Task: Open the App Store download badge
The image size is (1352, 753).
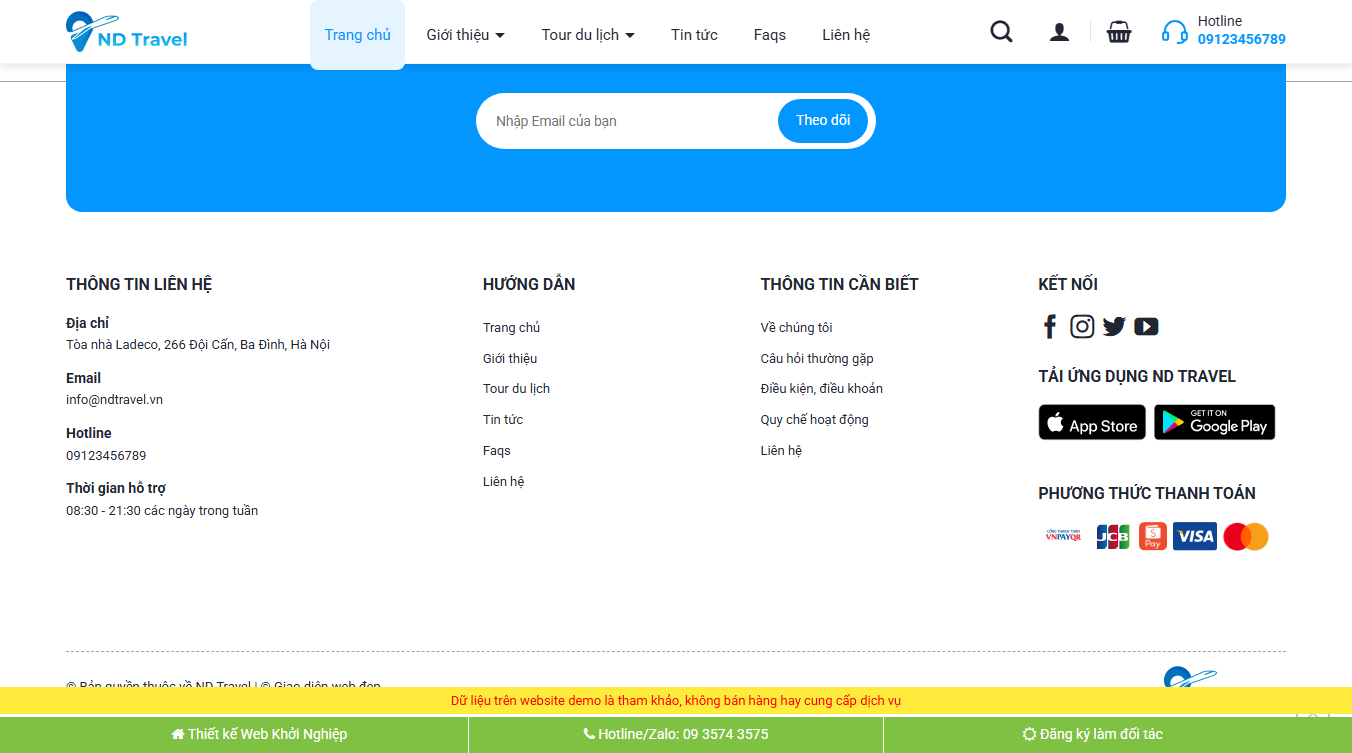Action: click(x=1092, y=422)
